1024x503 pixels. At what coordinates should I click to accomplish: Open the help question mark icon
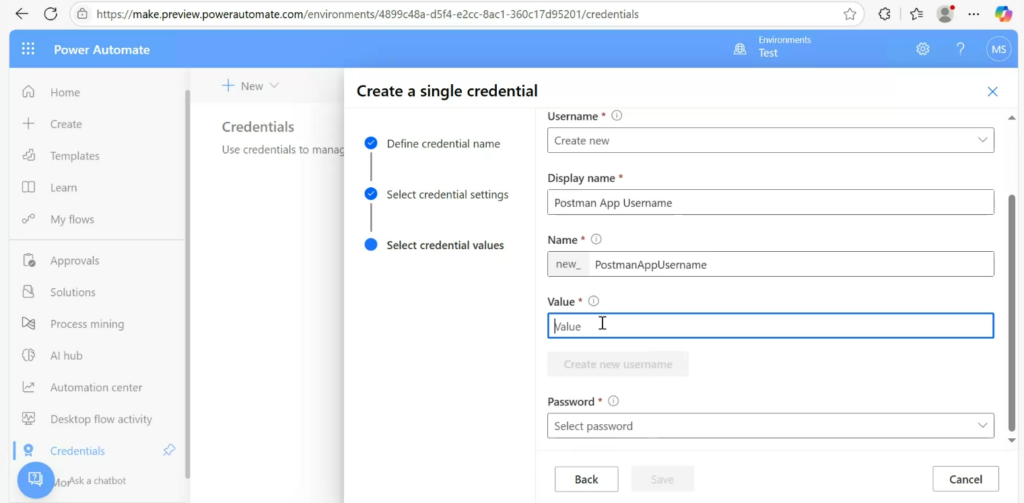tap(960, 49)
